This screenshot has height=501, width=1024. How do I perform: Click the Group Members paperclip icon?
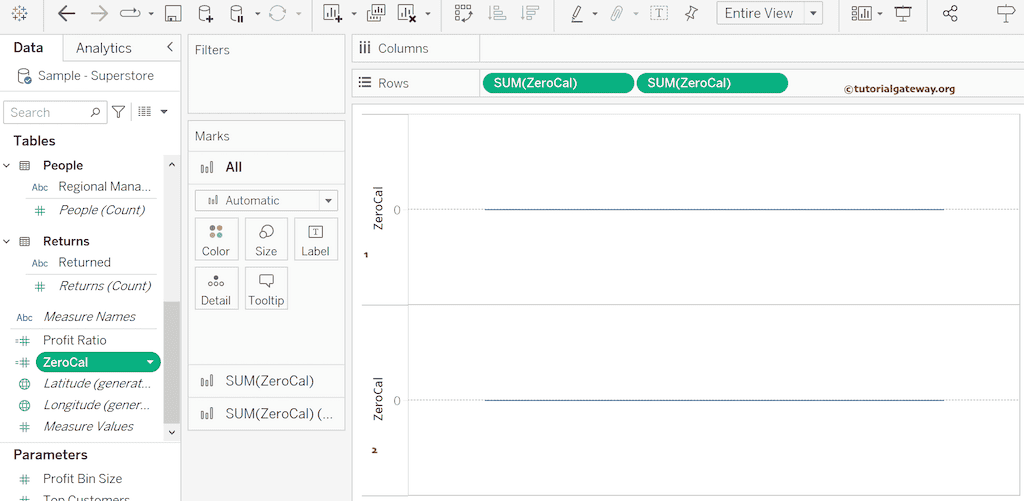[x=616, y=13]
